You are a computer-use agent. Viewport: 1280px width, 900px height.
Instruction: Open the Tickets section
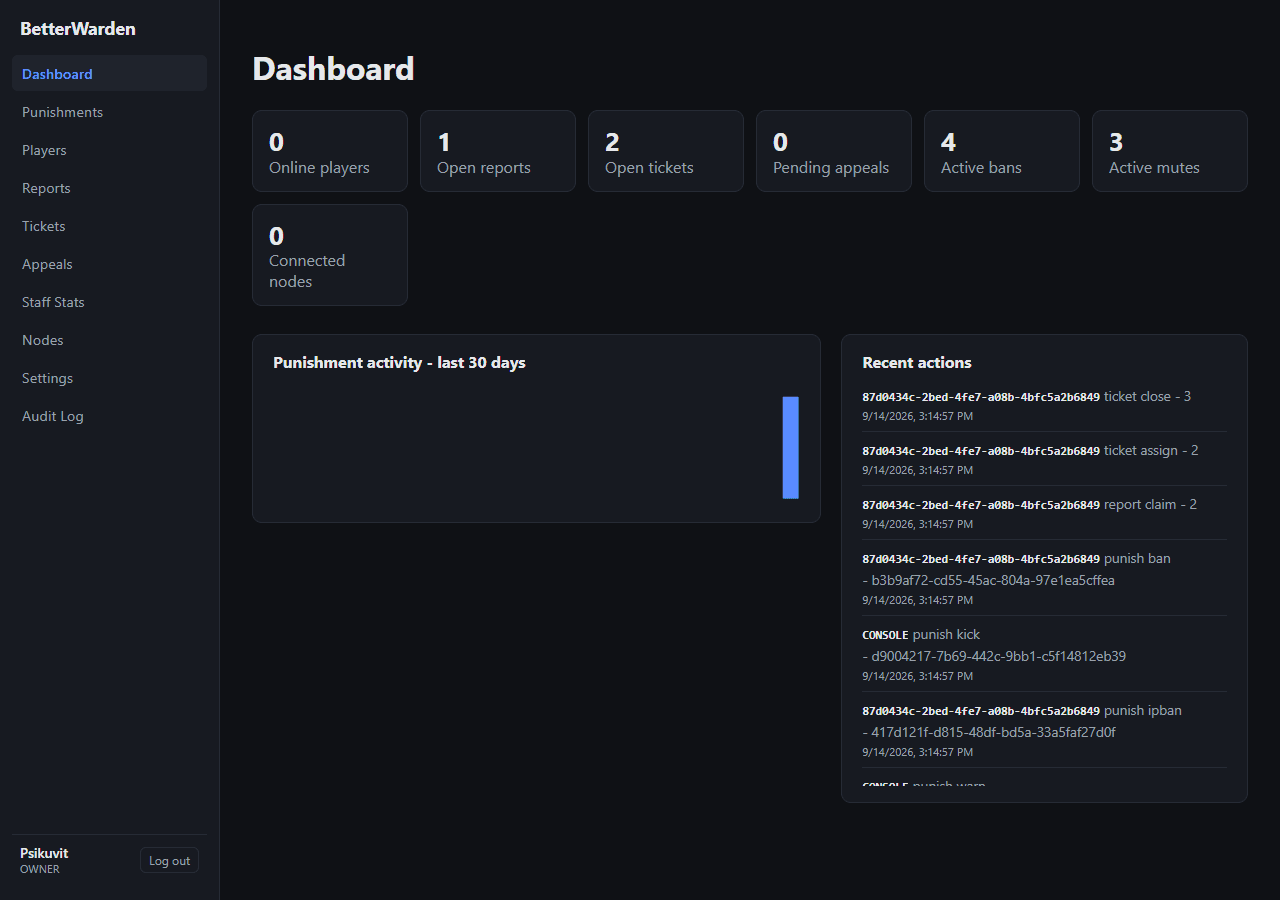(109, 226)
